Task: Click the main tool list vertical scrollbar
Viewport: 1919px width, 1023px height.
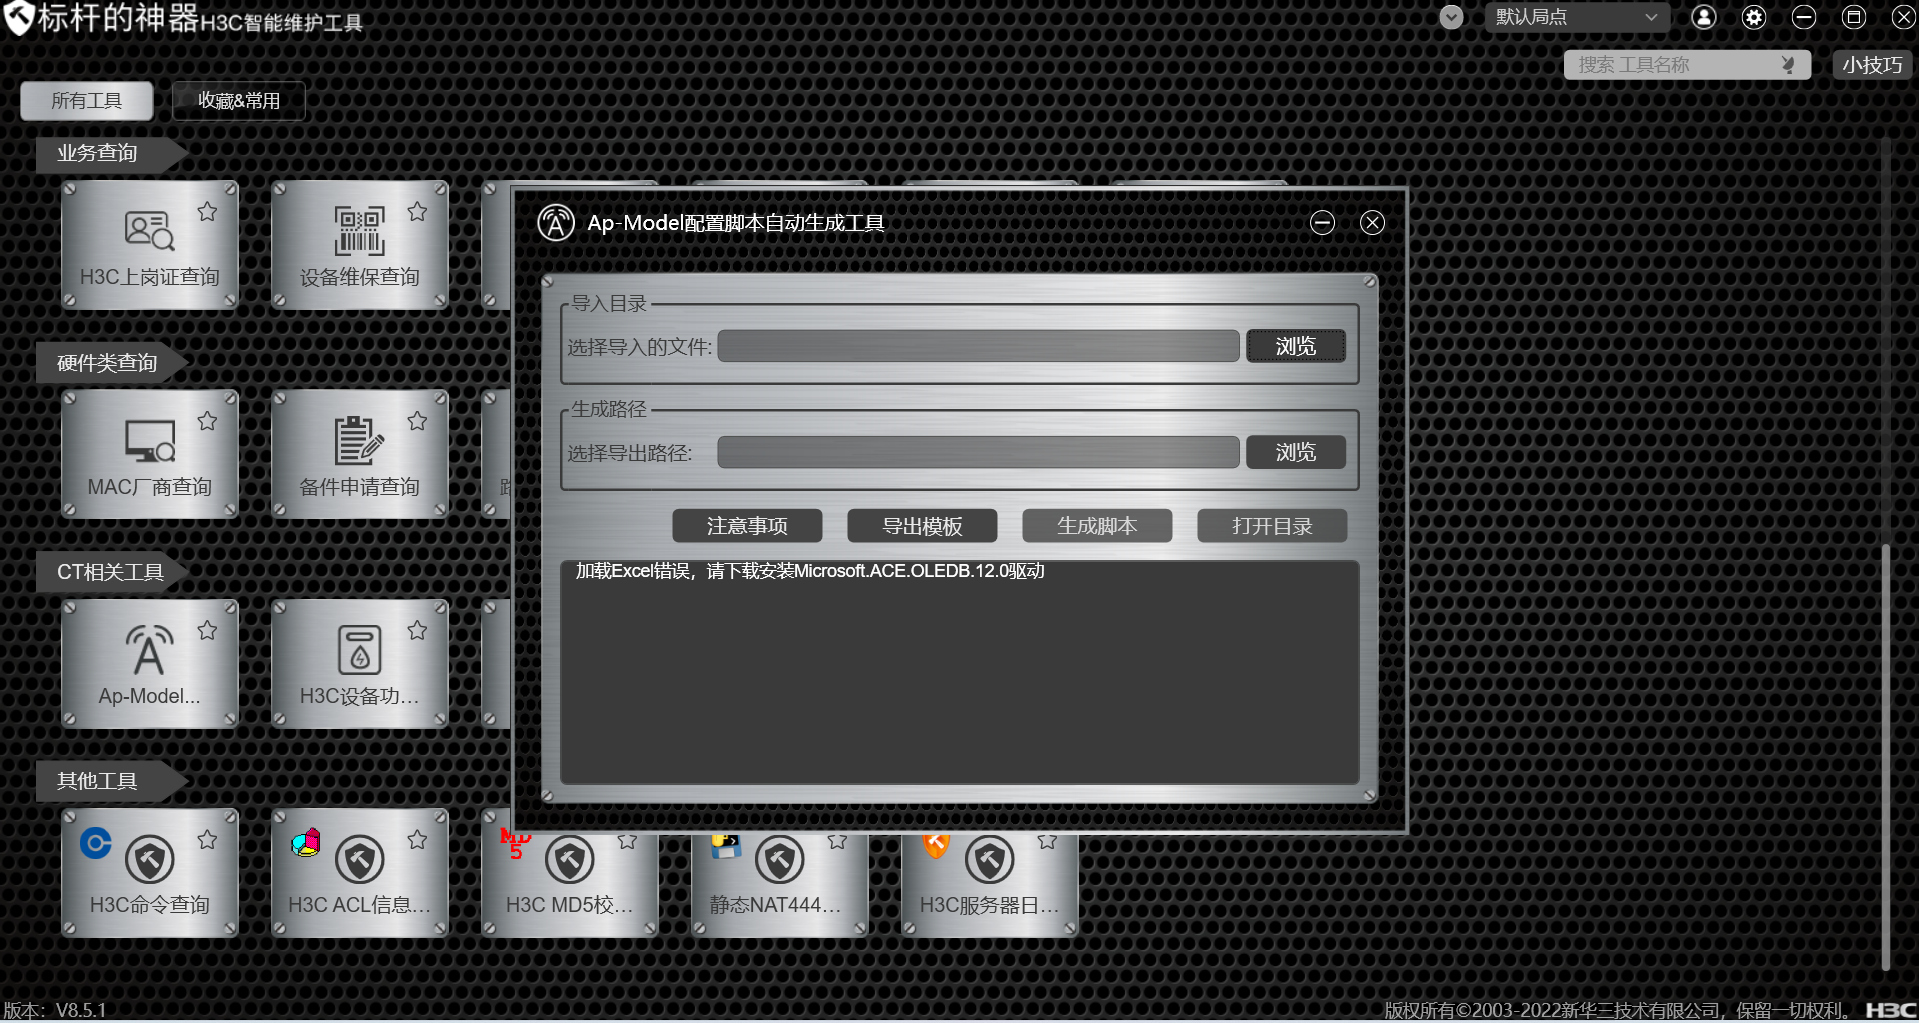Action: tap(1886, 758)
